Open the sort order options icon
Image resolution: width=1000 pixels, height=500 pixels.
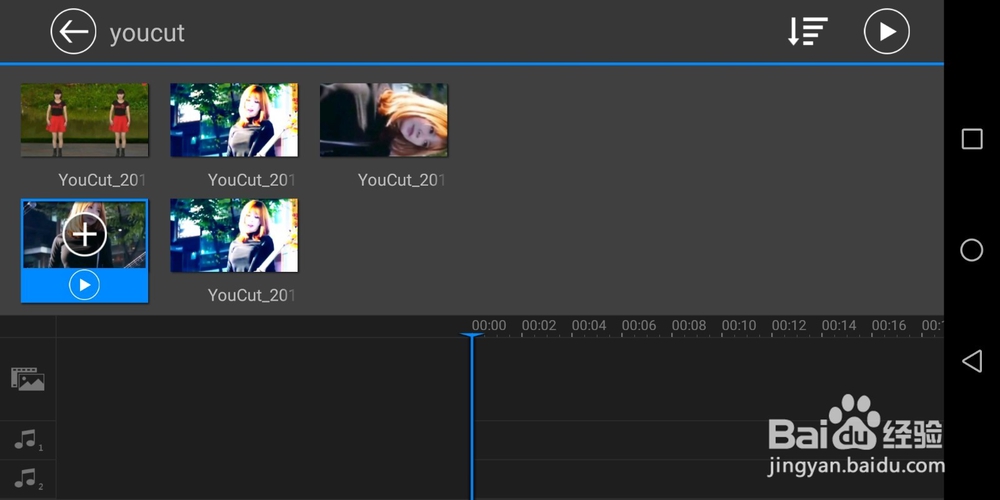(807, 31)
